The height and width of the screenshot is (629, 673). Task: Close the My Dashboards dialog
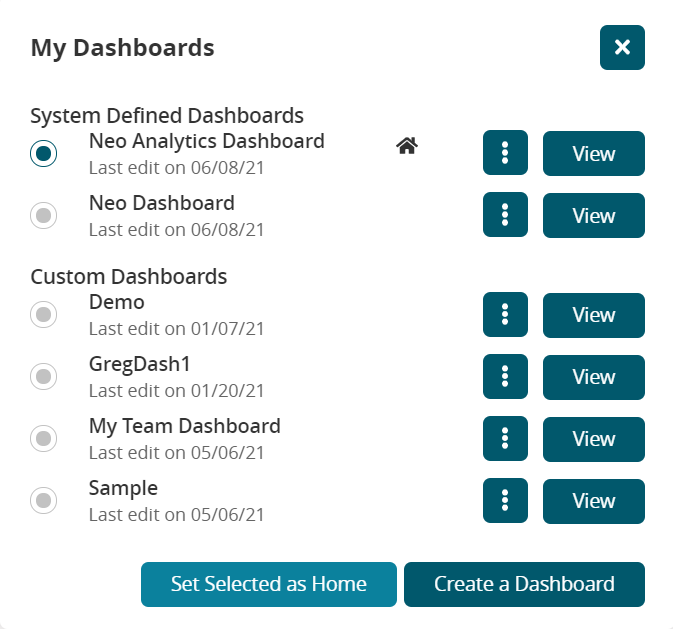pos(622,47)
